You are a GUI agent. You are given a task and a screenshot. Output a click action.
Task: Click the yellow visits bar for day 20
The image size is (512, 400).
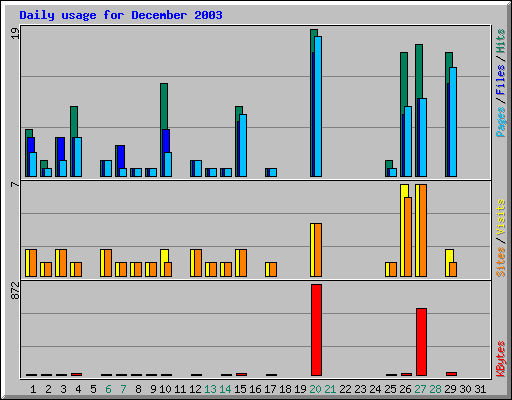pos(312,250)
